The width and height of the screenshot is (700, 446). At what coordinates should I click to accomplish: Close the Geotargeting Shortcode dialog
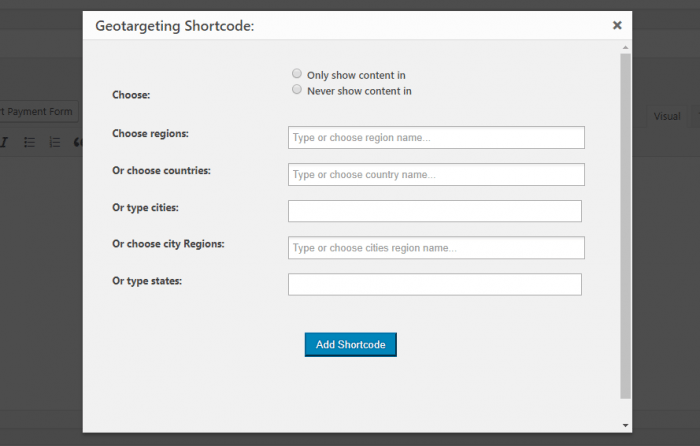point(617,25)
